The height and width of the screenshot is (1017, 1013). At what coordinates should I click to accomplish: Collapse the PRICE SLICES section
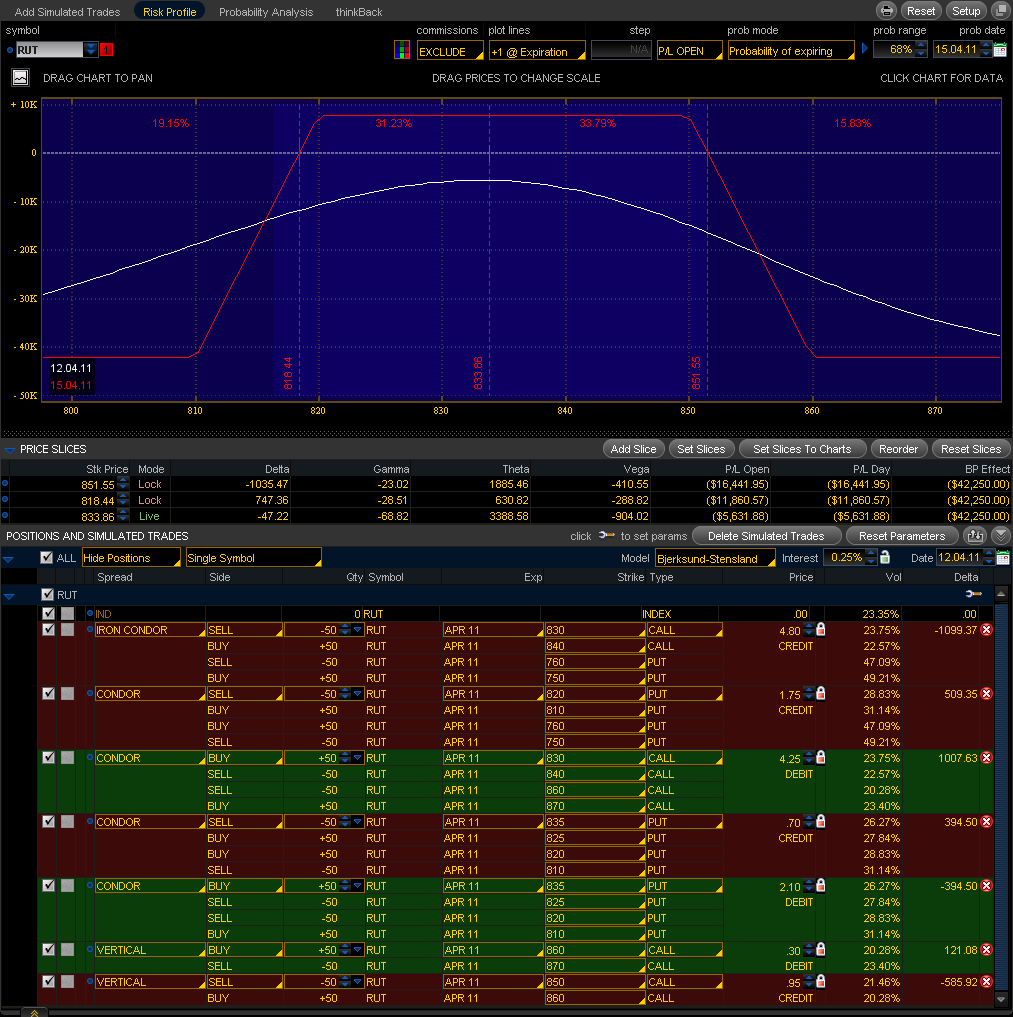click(x=10, y=449)
